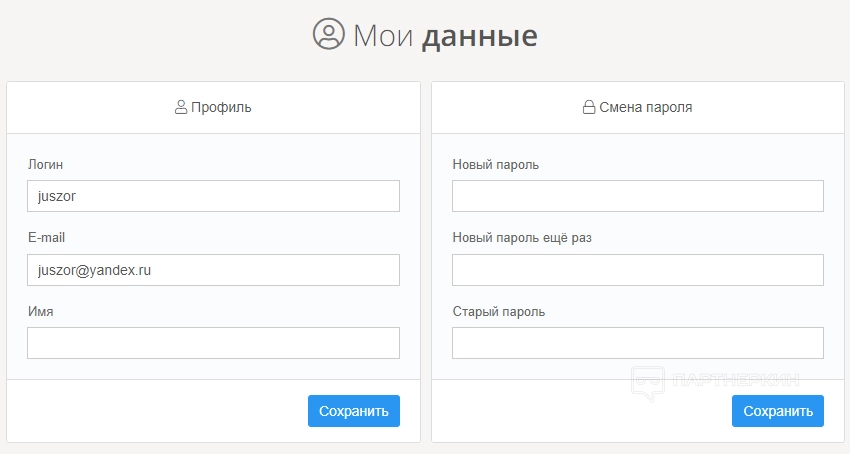850x454 pixels.
Task: Click the Логин field label
Action: point(44,164)
